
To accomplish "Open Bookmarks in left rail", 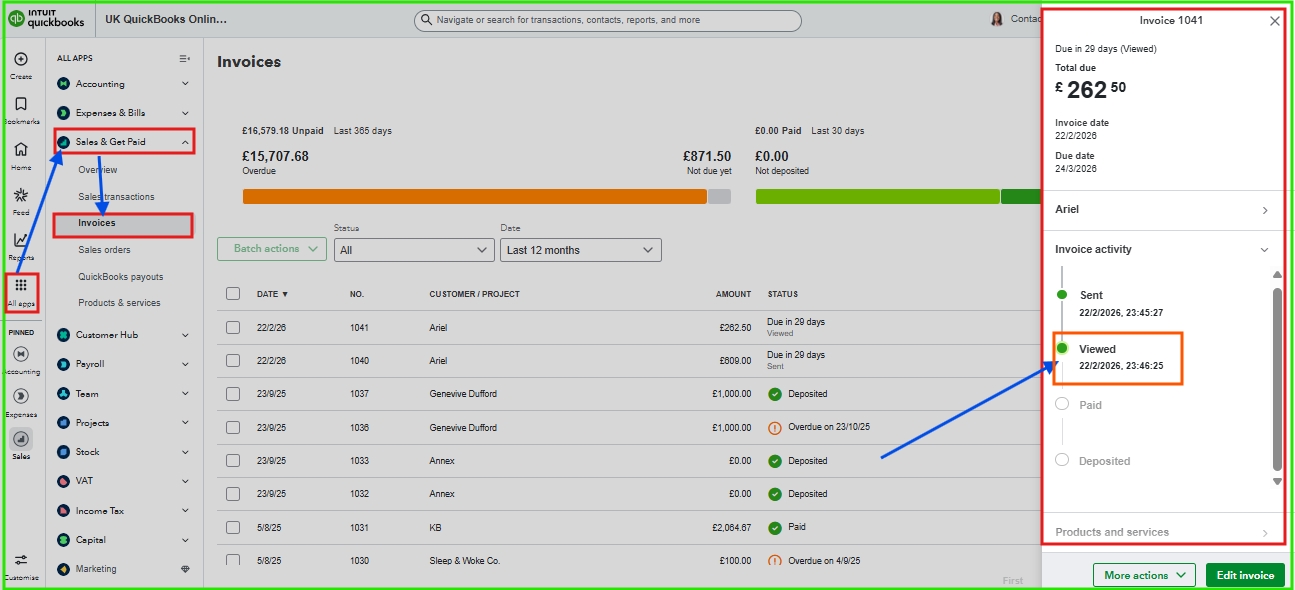I will (x=21, y=104).
